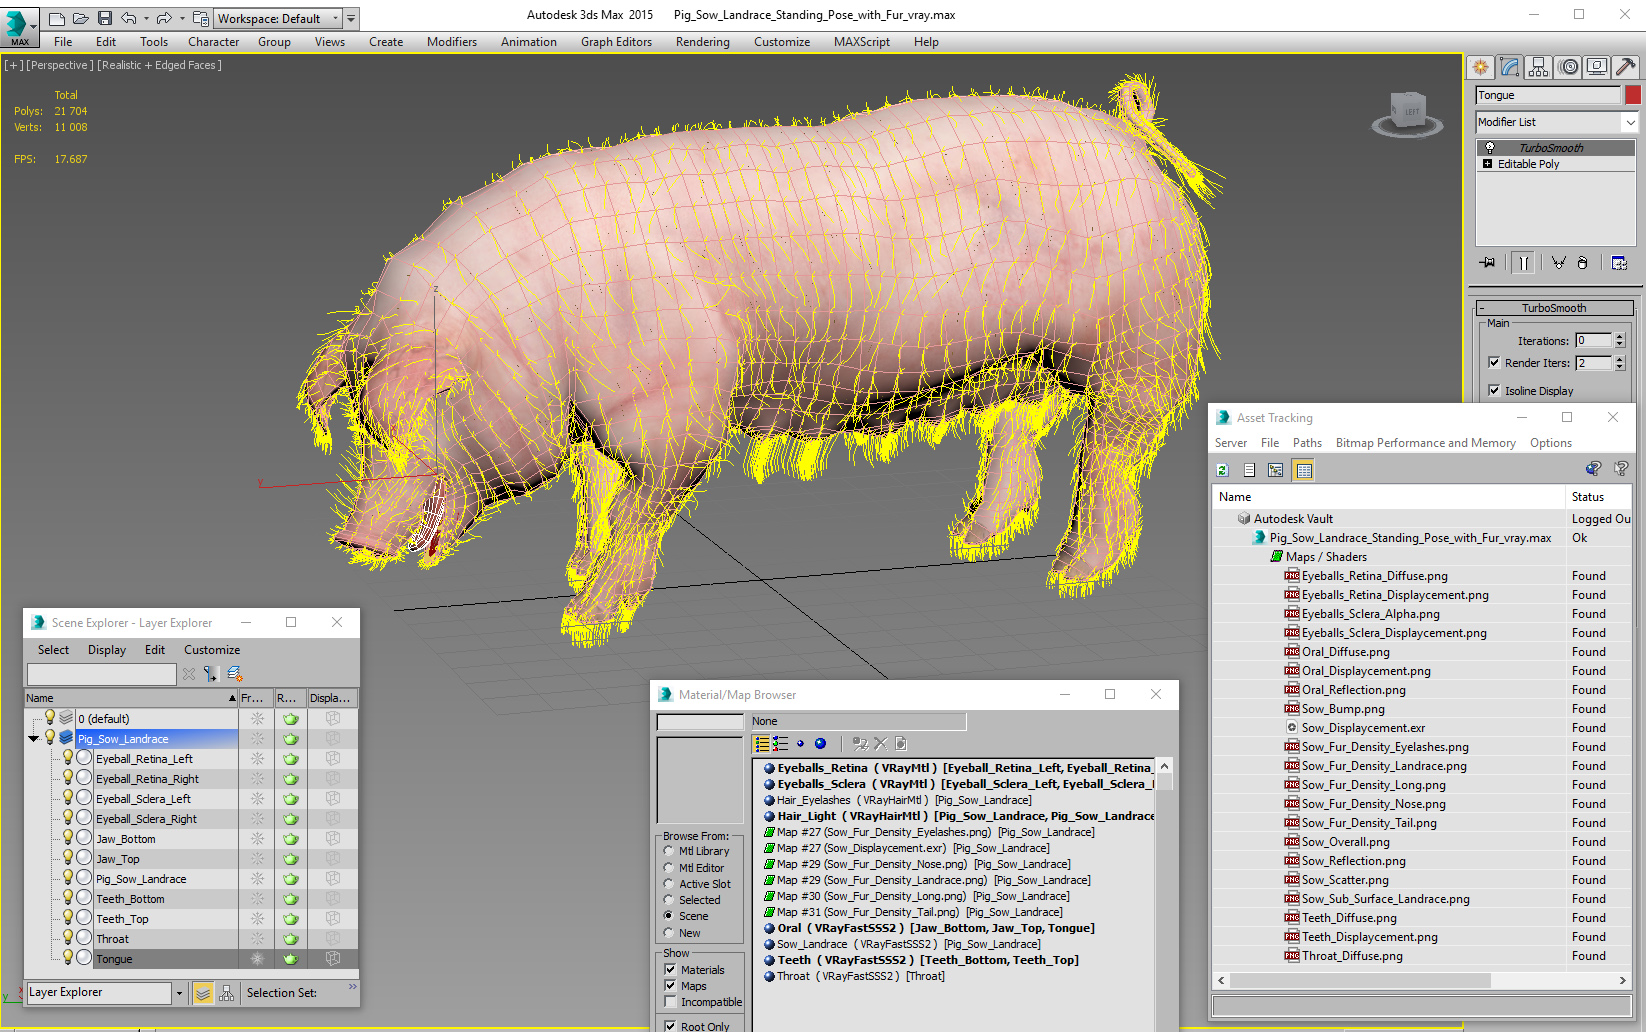Open the Modifier List dropdown
Screen dimensions: 1646x1032
click(x=1630, y=122)
